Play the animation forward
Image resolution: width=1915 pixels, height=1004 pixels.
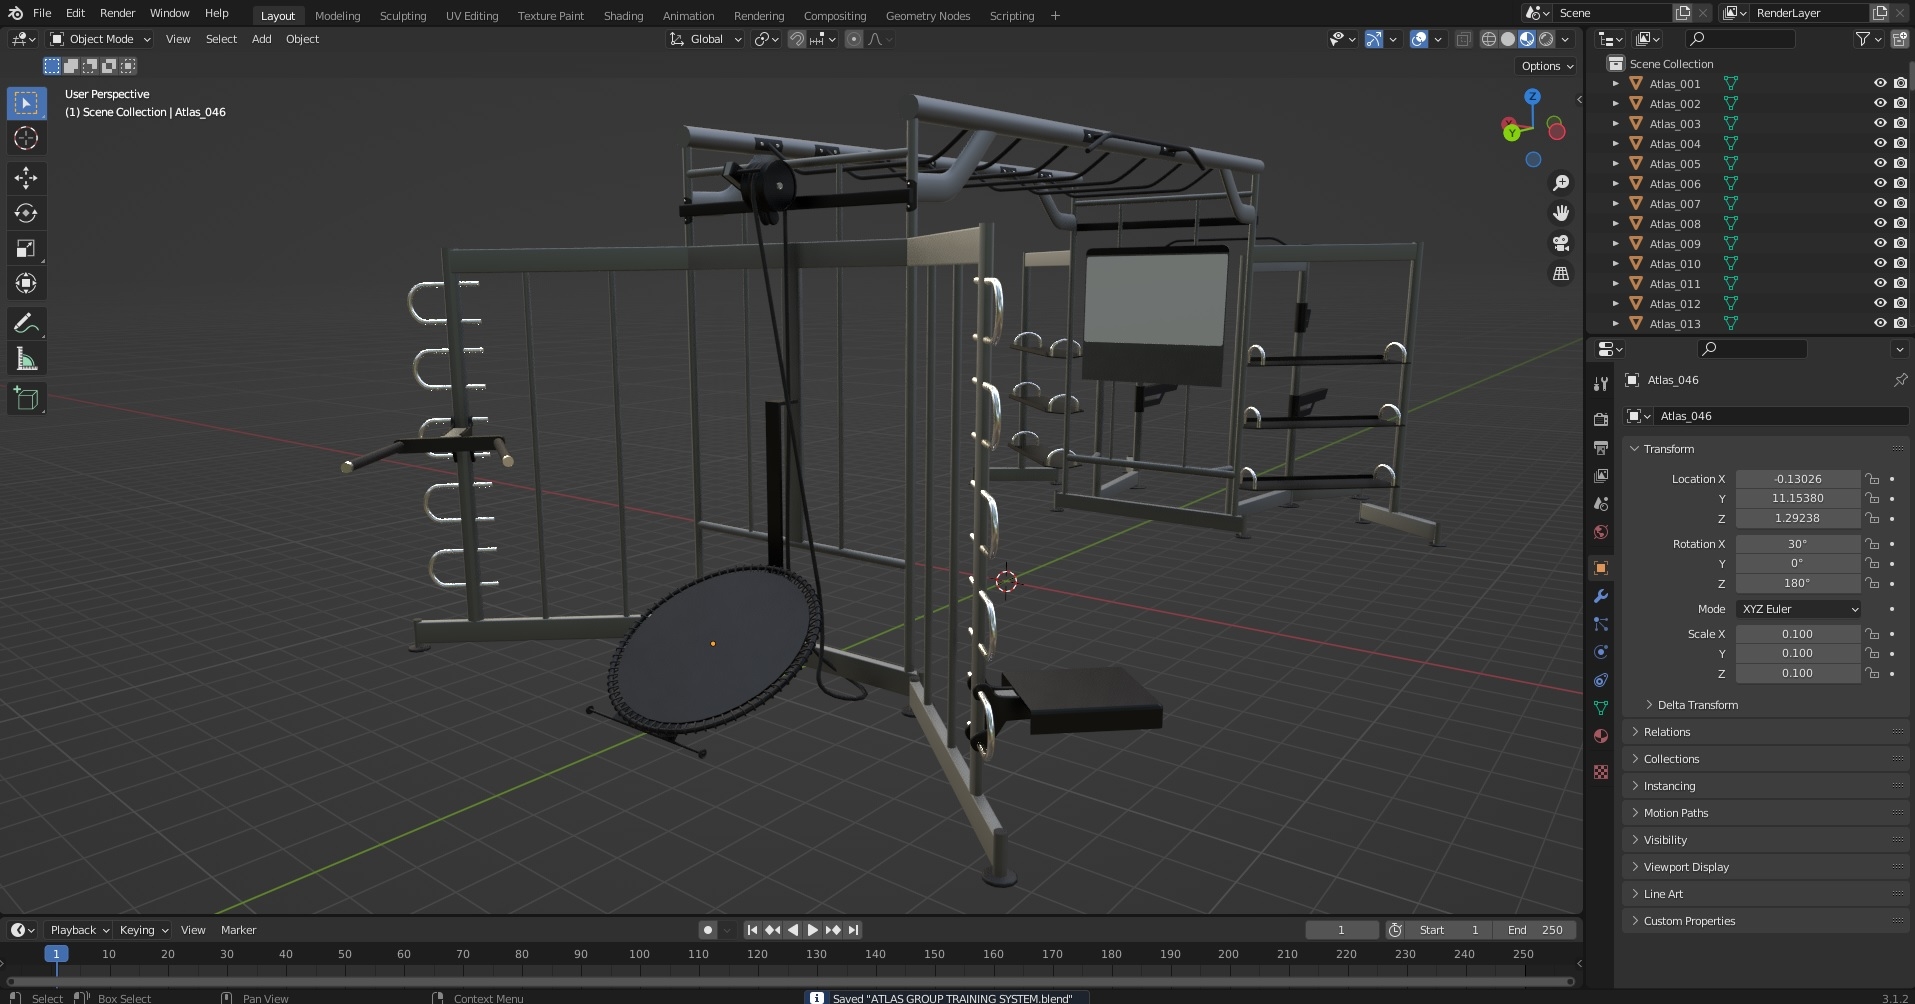(x=812, y=930)
